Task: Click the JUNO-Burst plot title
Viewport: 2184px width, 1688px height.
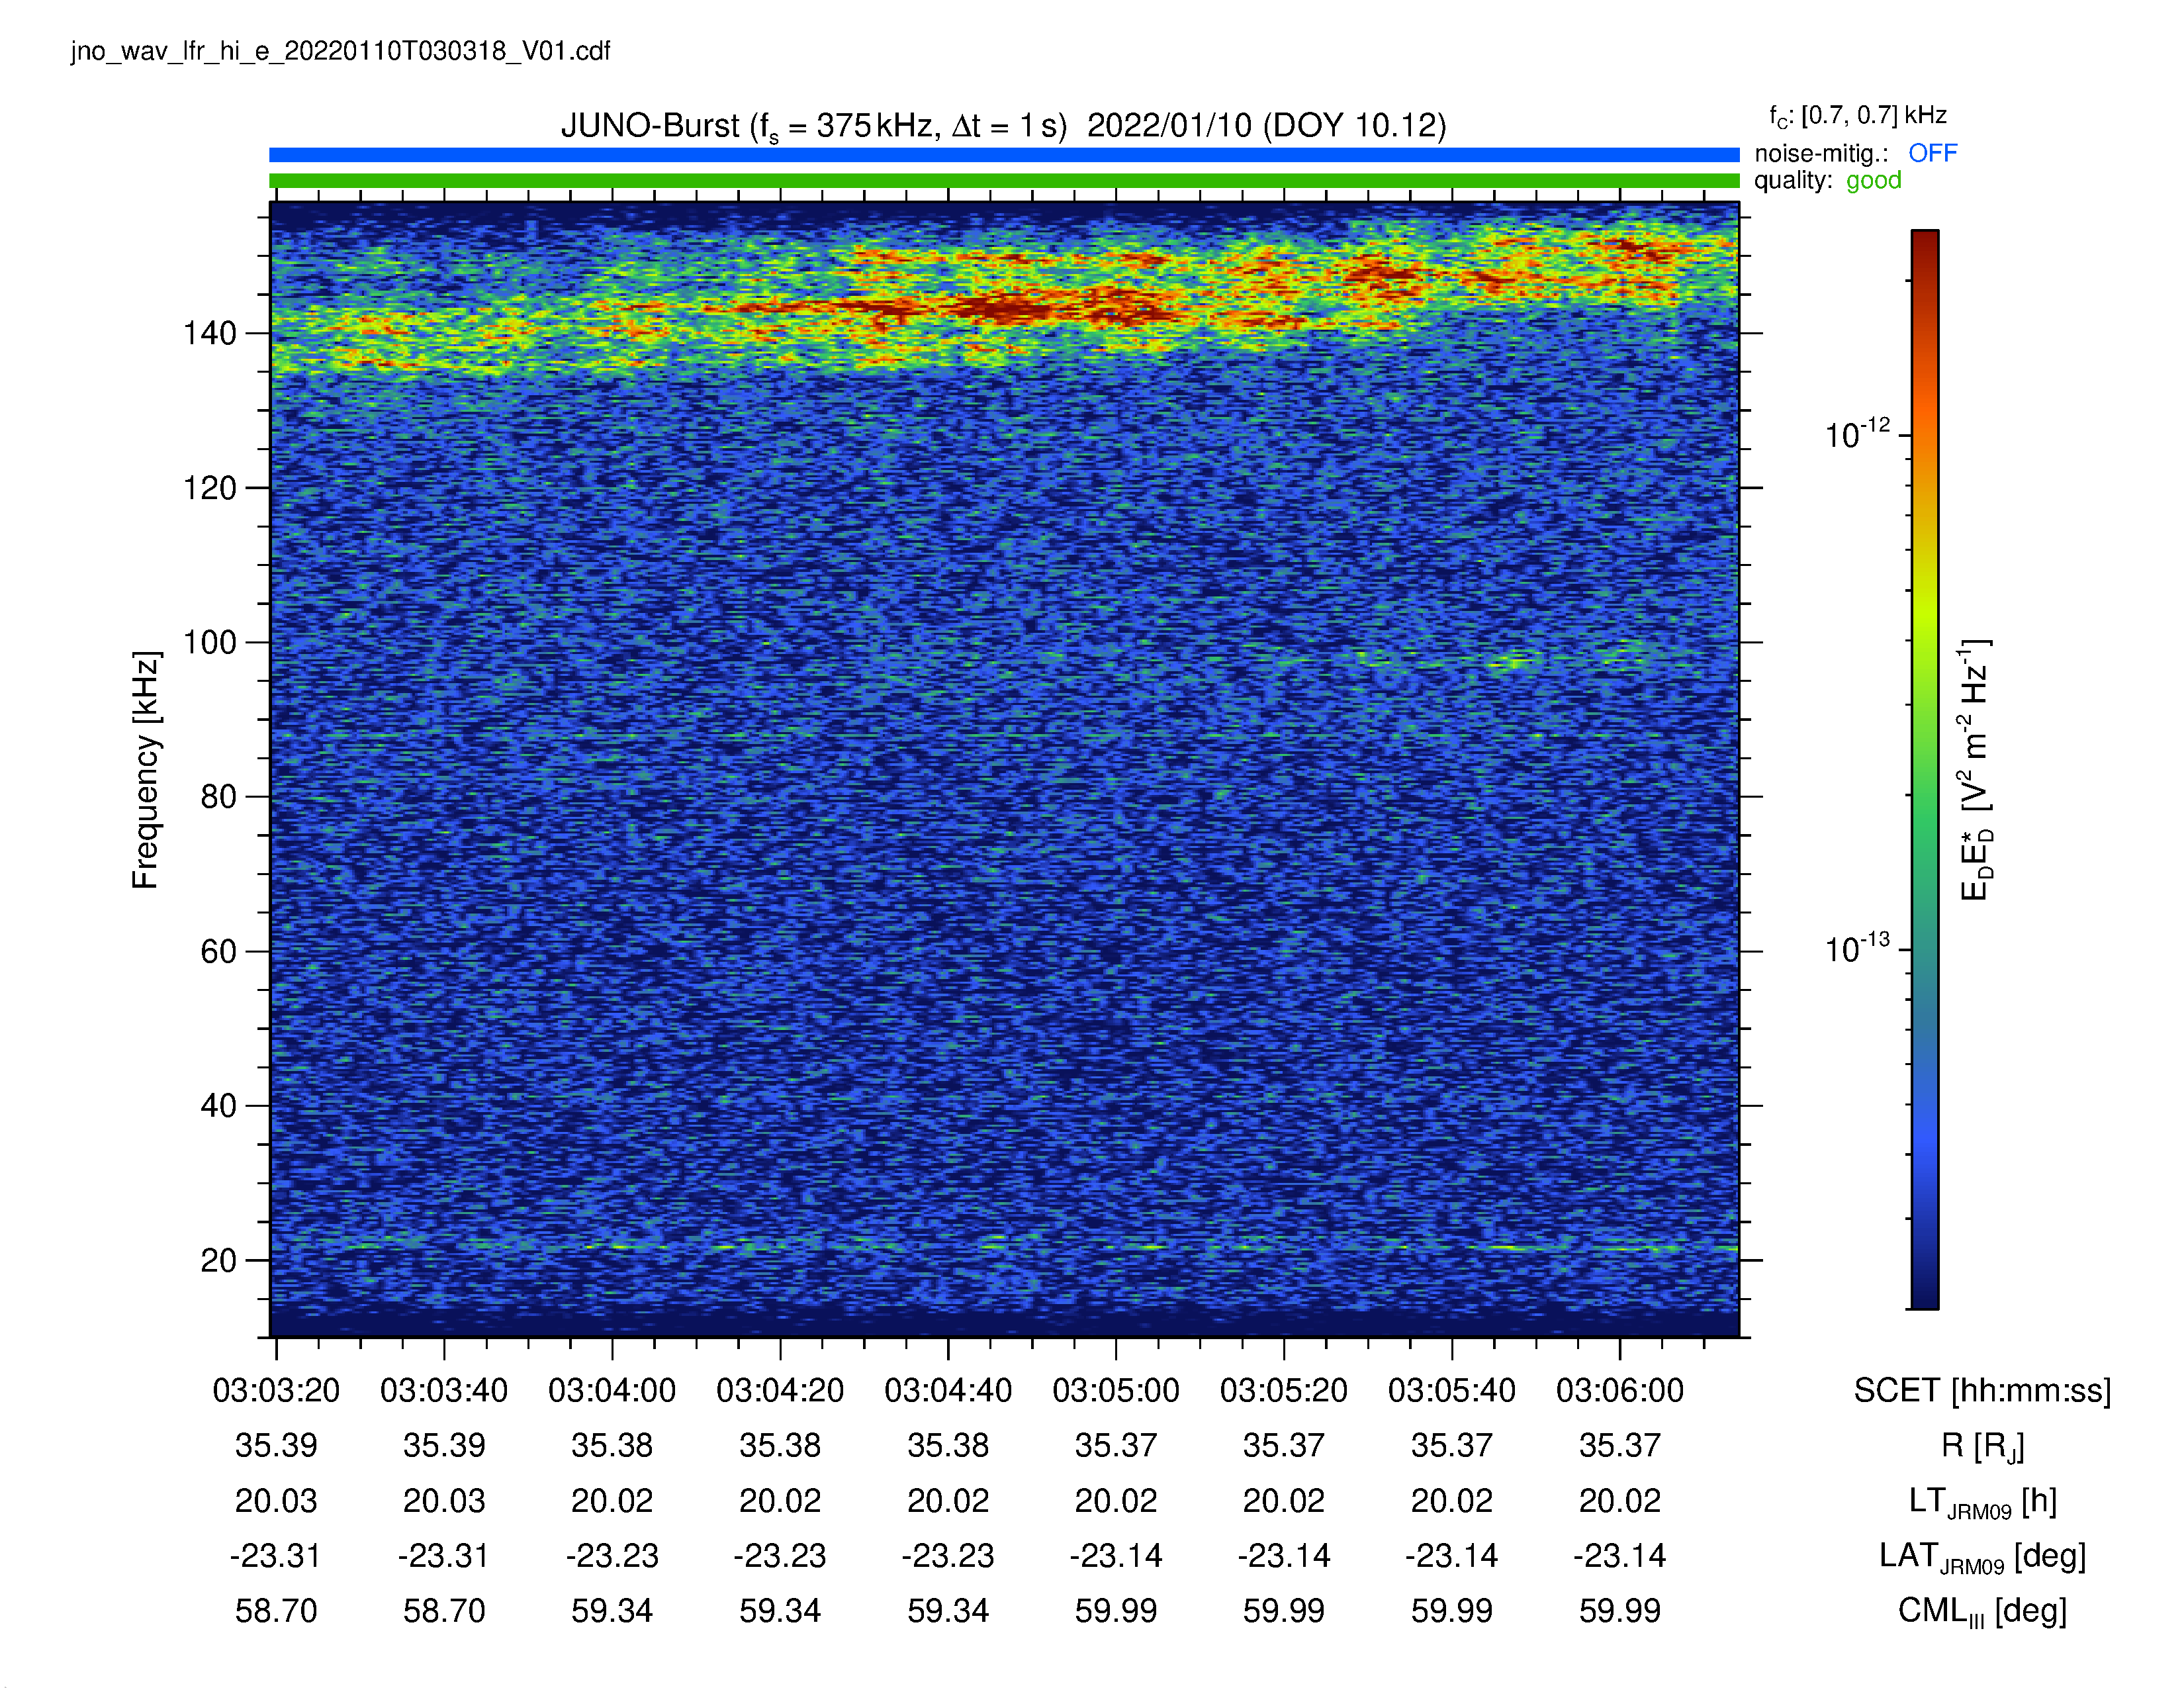Action: [x=1003, y=126]
